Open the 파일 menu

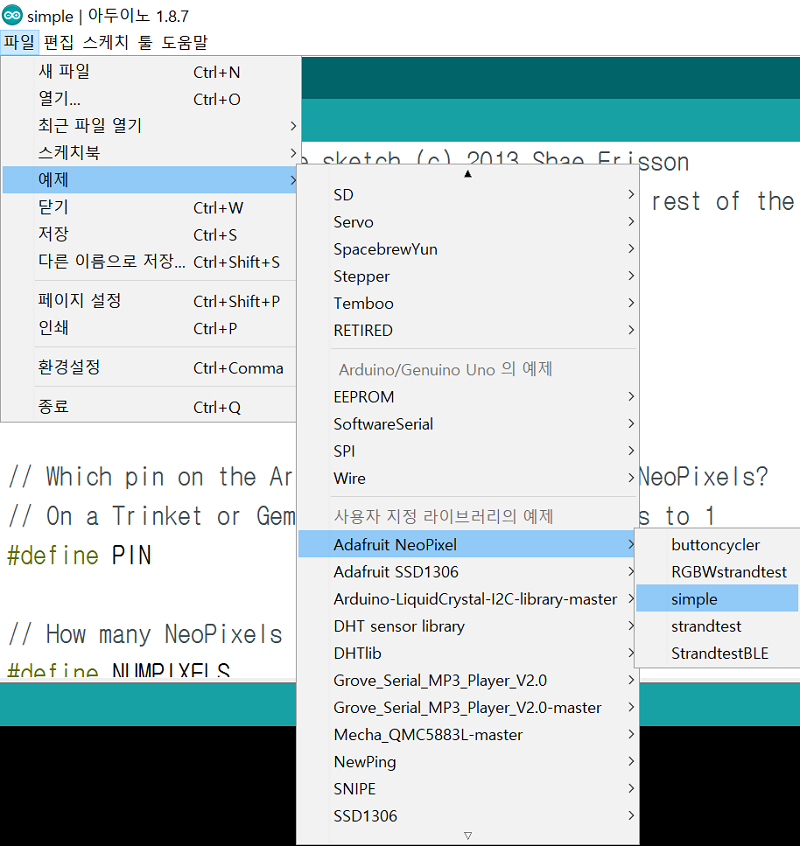click(x=19, y=43)
